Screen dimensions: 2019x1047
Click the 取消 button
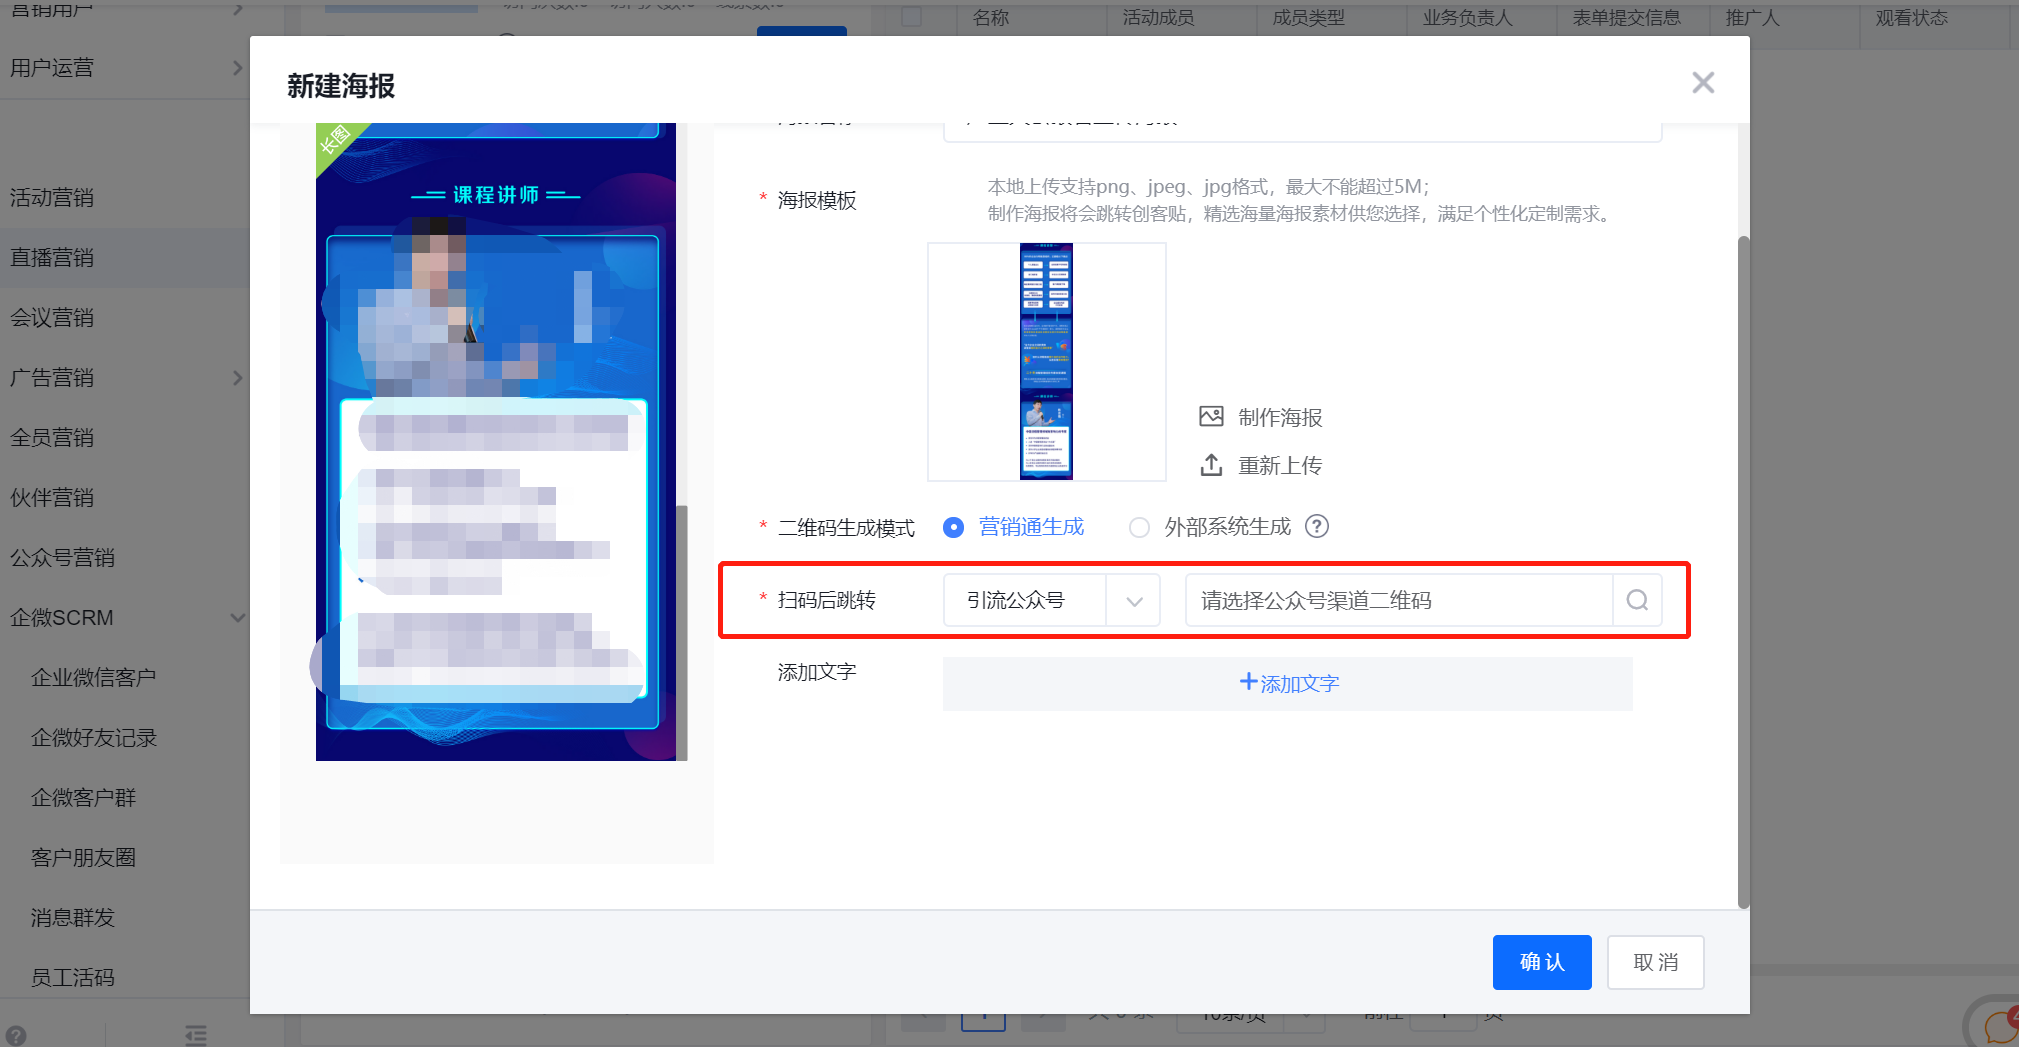[1655, 962]
